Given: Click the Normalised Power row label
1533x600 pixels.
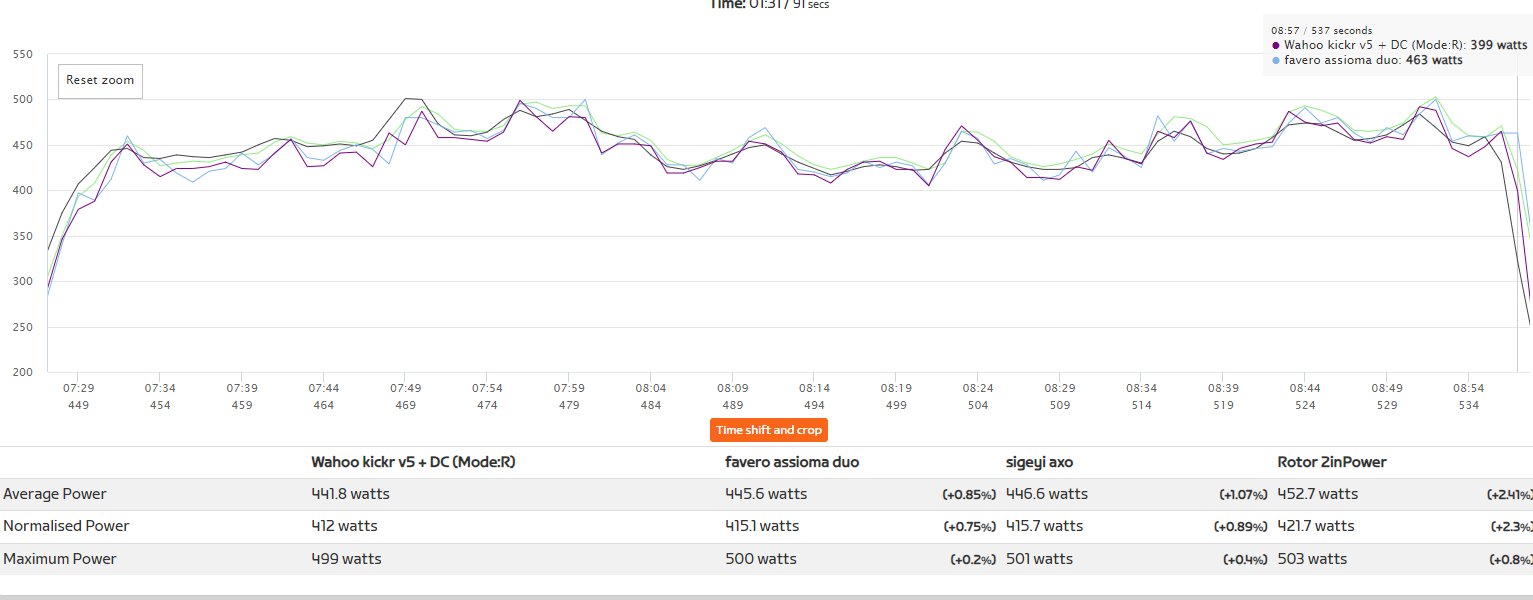Looking at the screenshot, I should click(x=66, y=526).
